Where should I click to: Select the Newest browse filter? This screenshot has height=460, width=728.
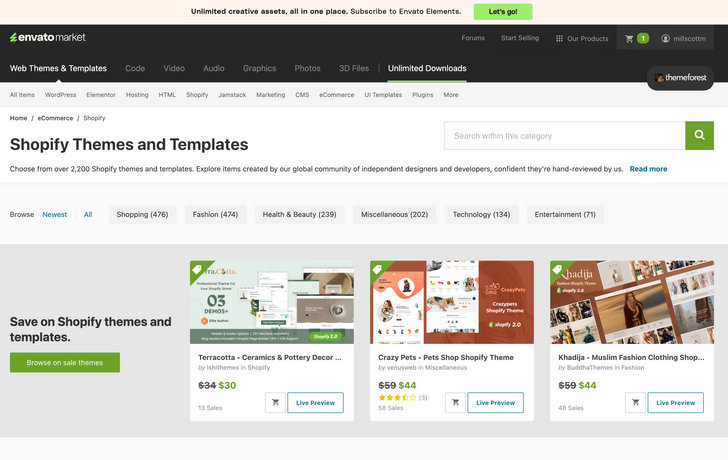click(55, 214)
